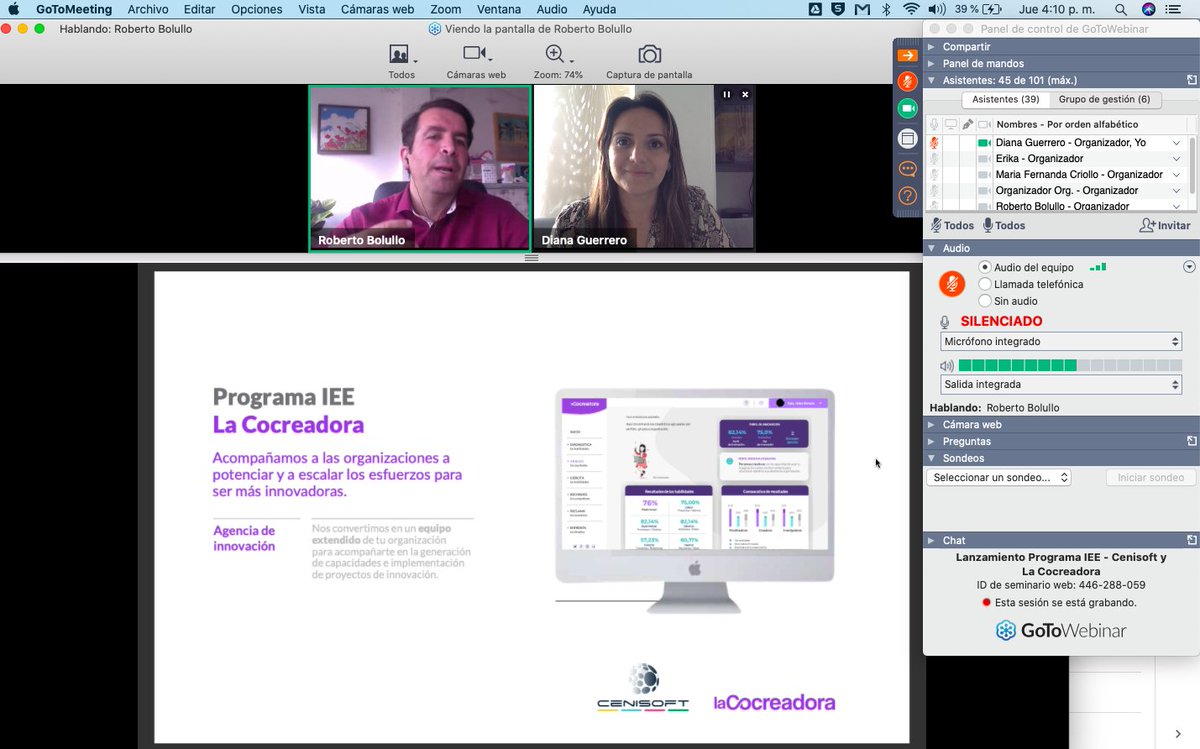Click Captura de pantalla camera icon
The width and height of the screenshot is (1200, 749).
point(649,54)
